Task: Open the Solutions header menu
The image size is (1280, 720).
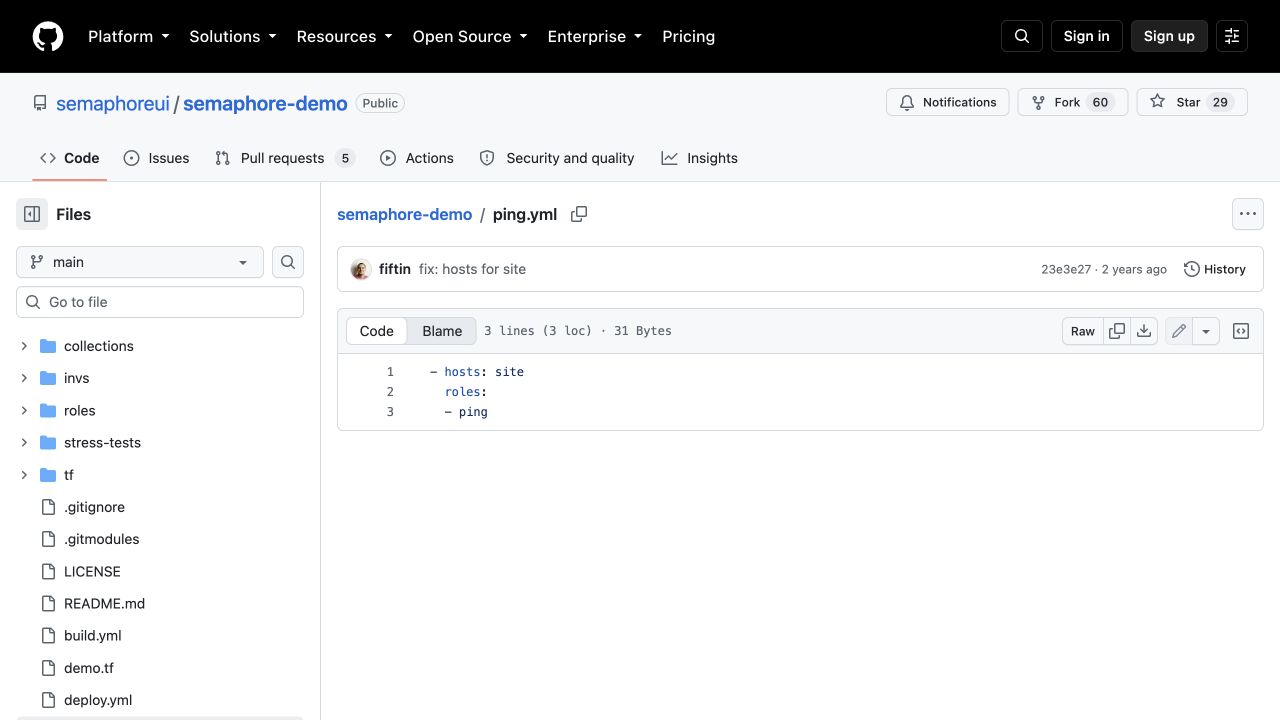Action: (233, 36)
